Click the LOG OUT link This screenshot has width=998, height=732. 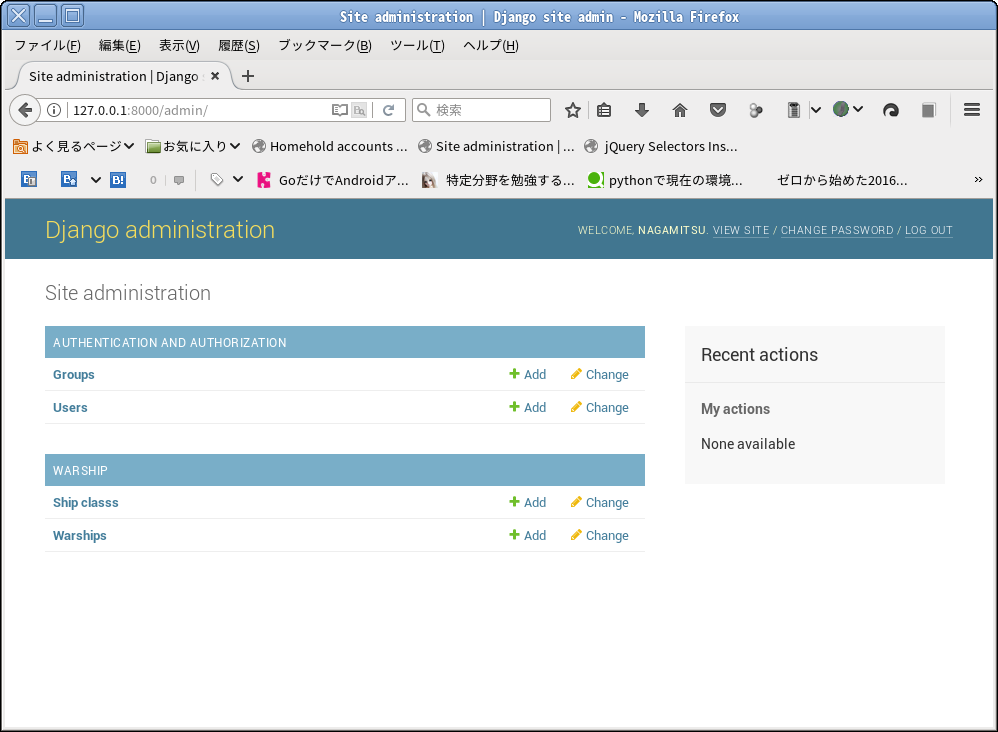[x=929, y=230]
